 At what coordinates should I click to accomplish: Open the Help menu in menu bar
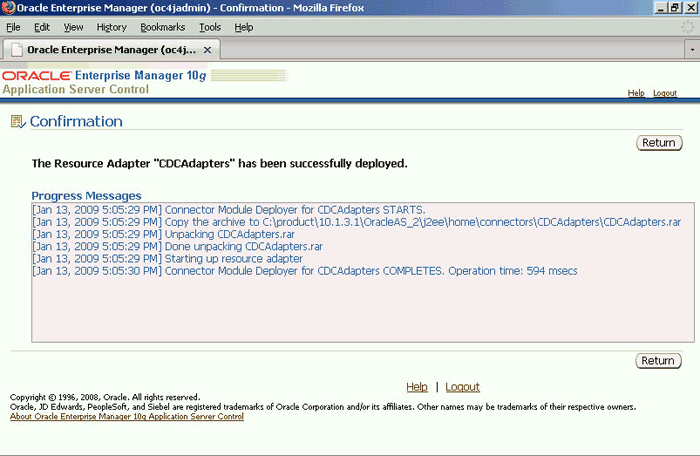click(244, 27)
